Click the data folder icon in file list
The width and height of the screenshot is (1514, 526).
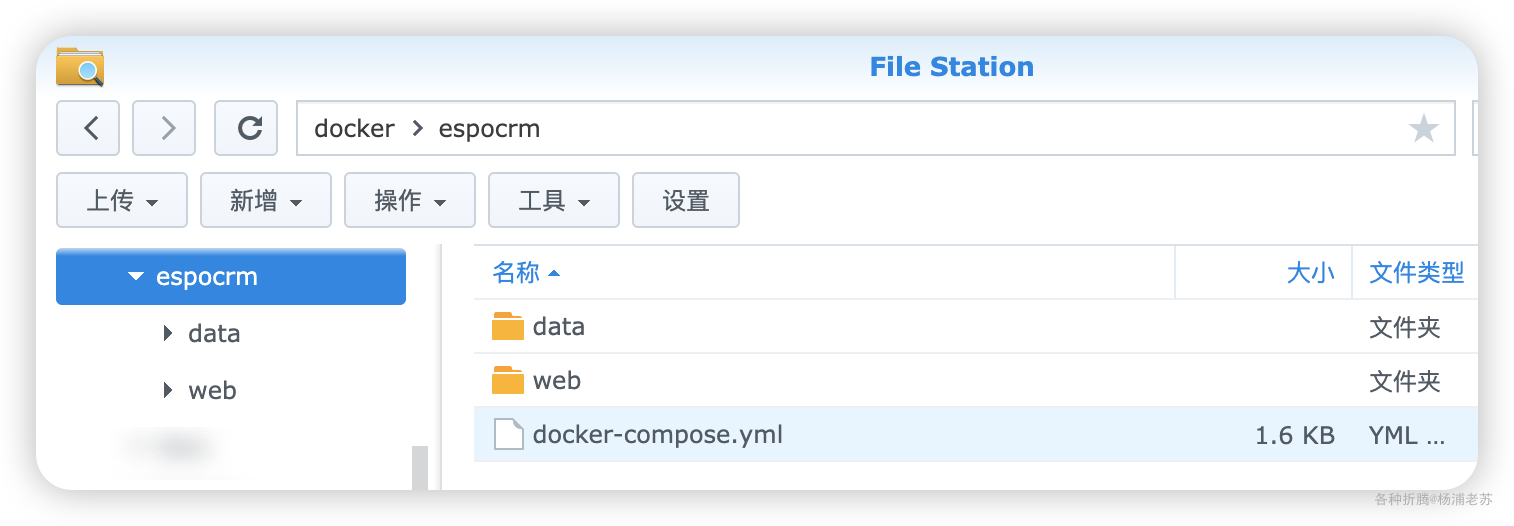pos(508,327)
